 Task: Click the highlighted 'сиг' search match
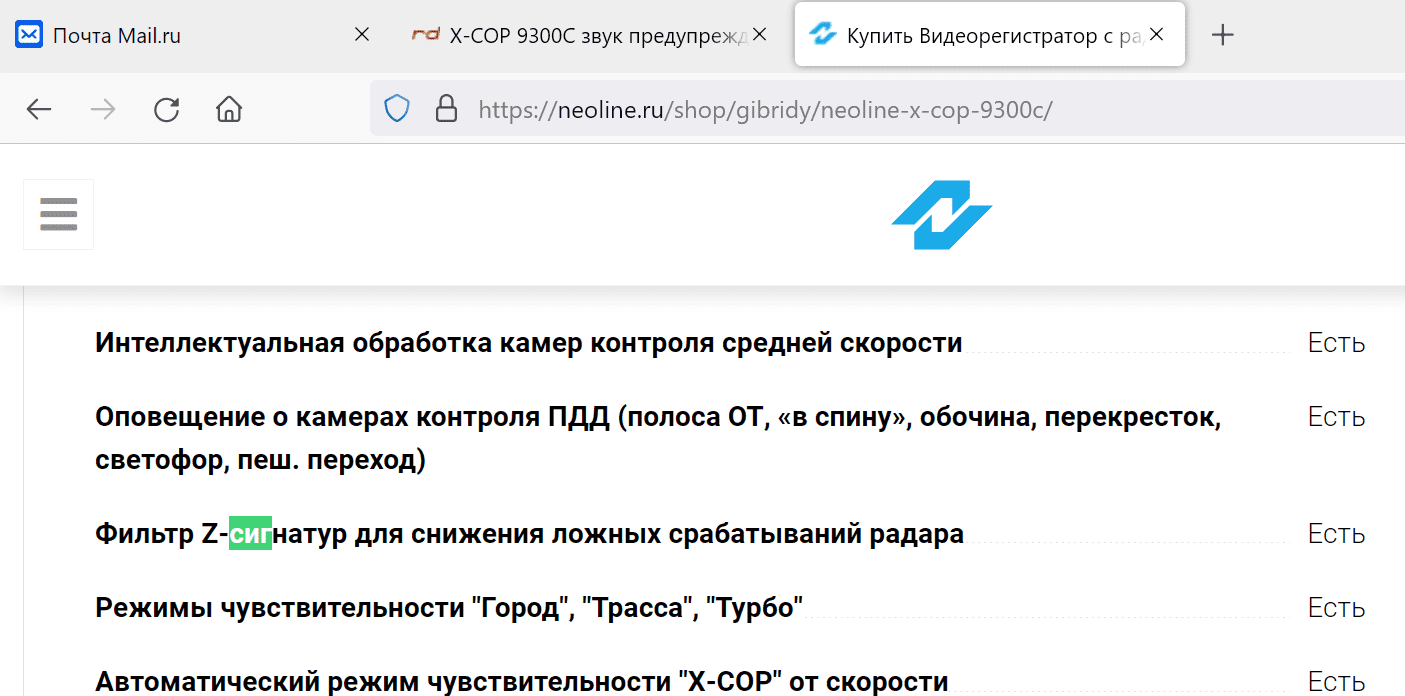250,534
